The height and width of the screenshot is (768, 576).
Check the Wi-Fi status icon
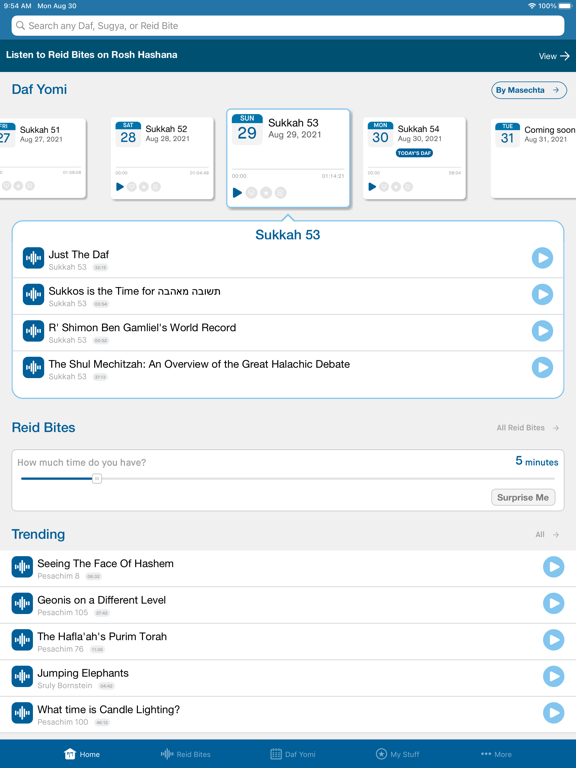click(x=532, y=6)
